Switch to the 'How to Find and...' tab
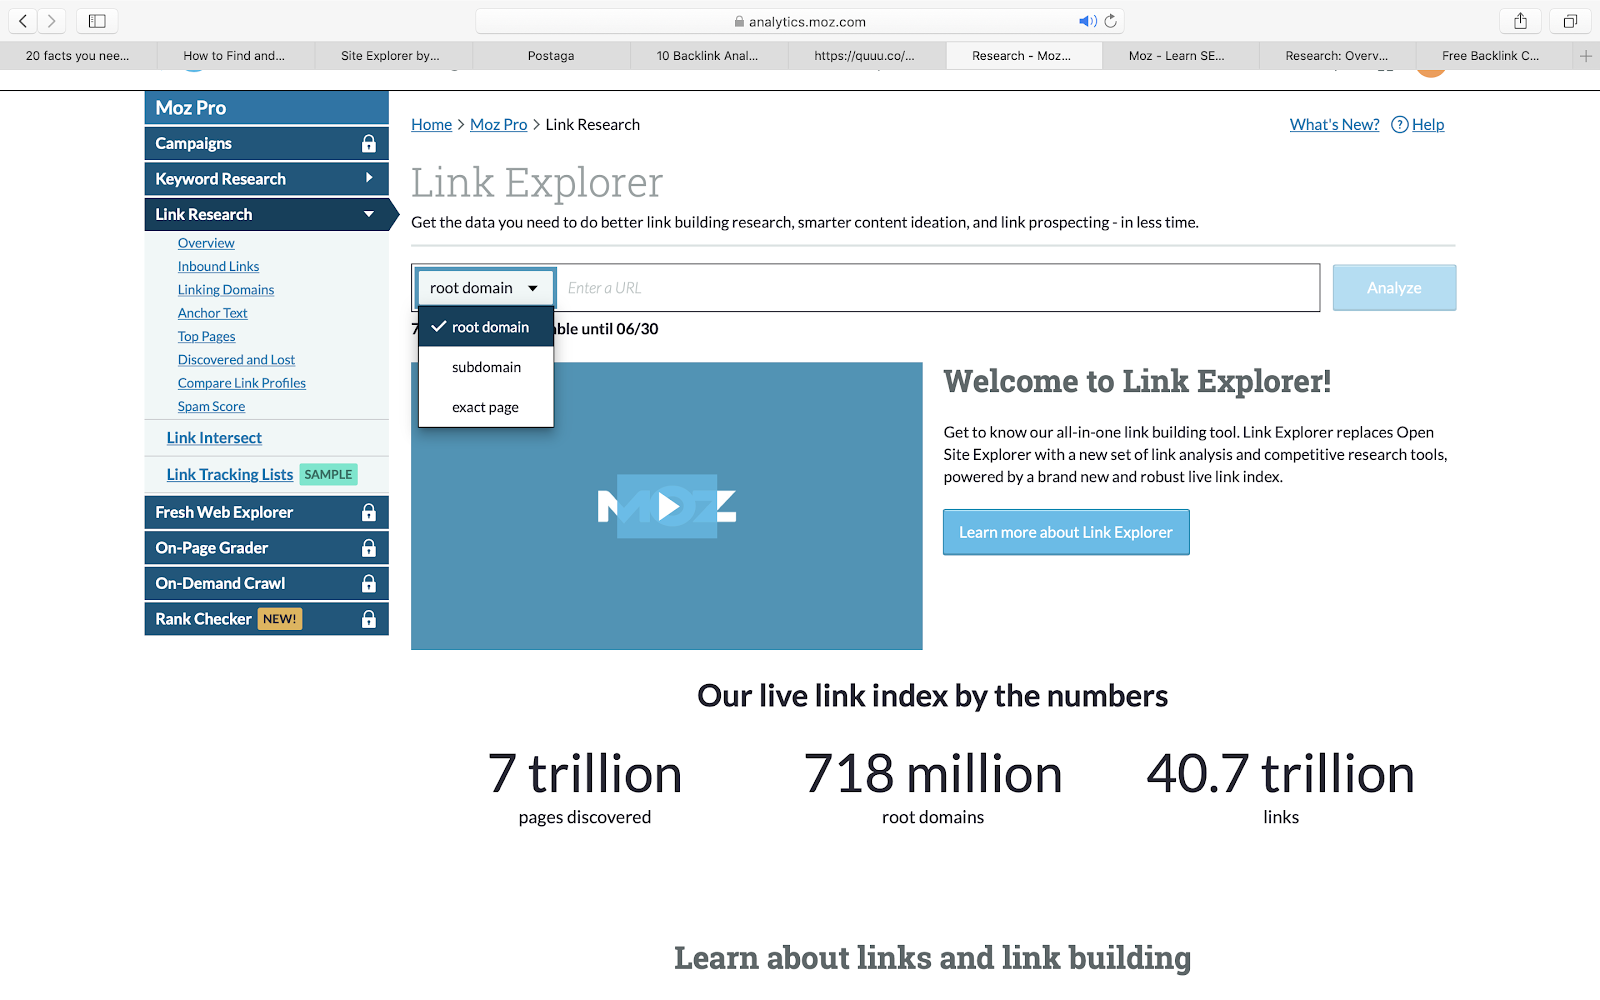Image resolution: width=1600 pixels, height=1000 pixels. (235, 56)
